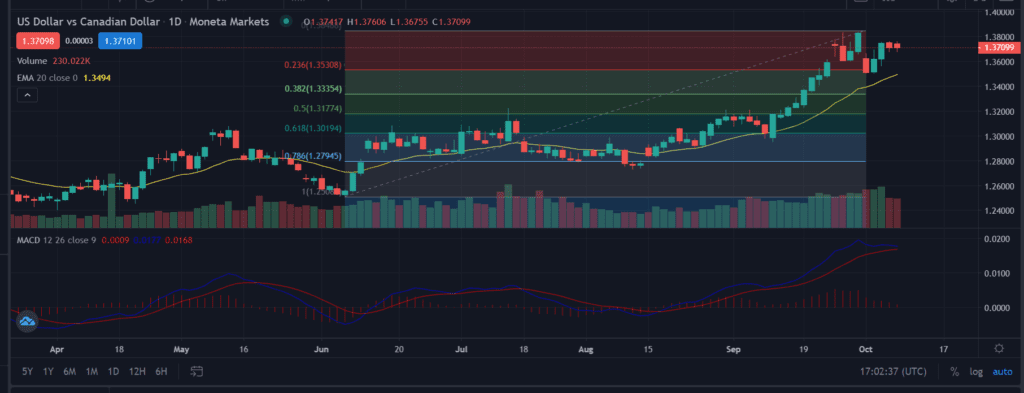Toggle percent scale mode
1024x393 pixels.
coord(955,371)
